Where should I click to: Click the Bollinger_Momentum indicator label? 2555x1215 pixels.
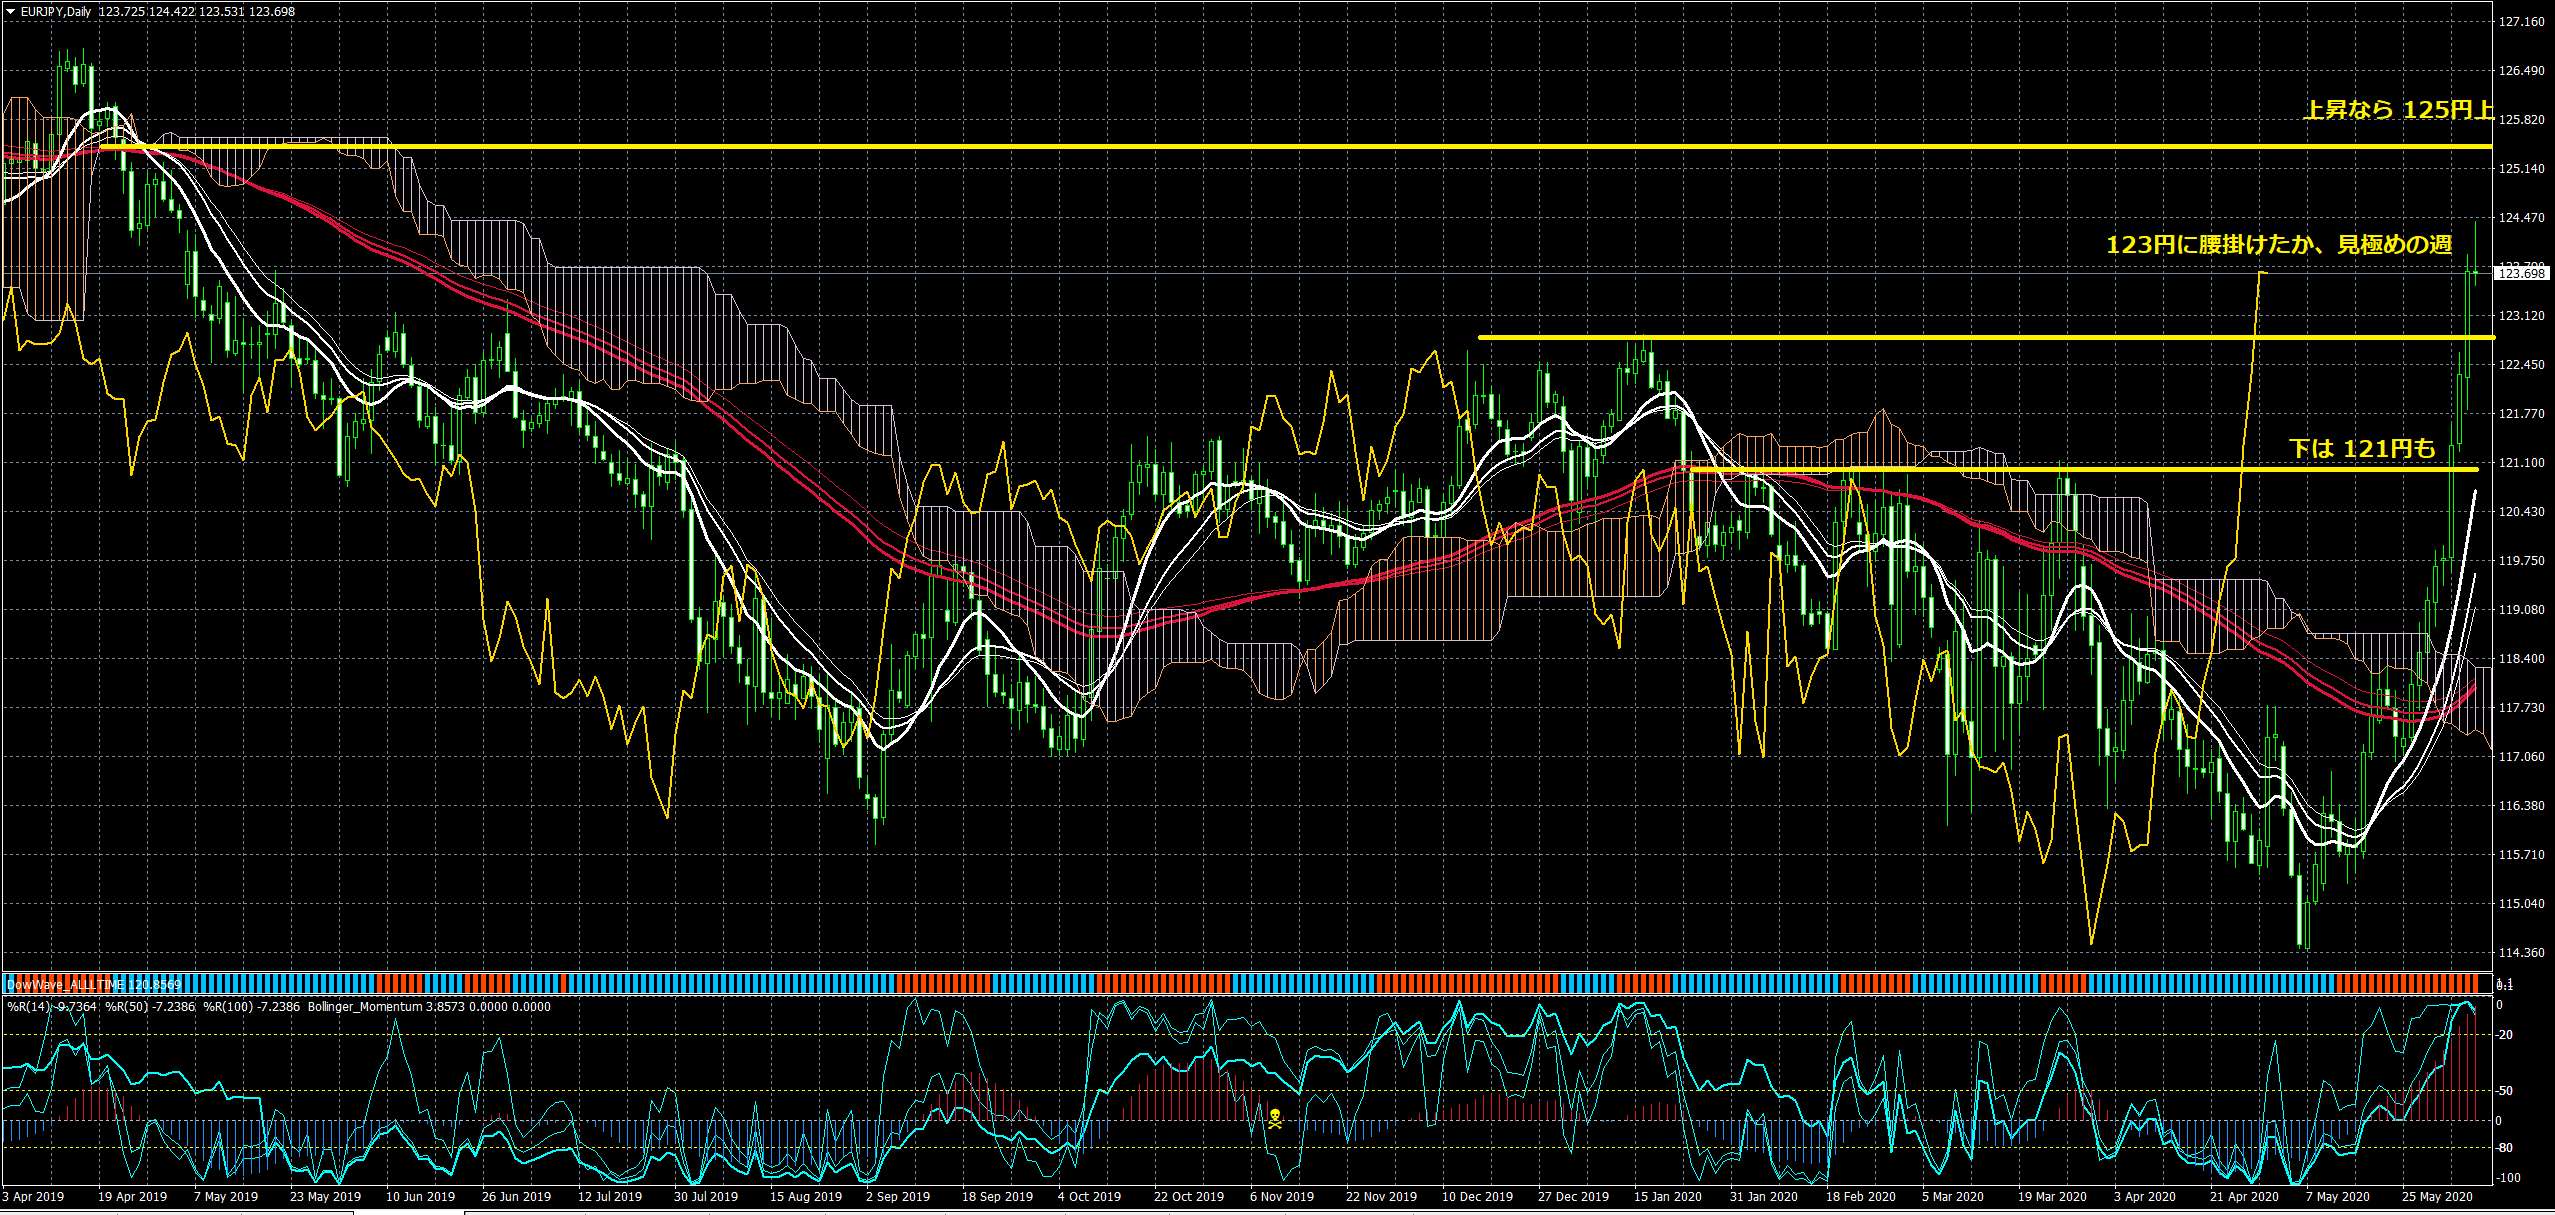coord(364,1007)
